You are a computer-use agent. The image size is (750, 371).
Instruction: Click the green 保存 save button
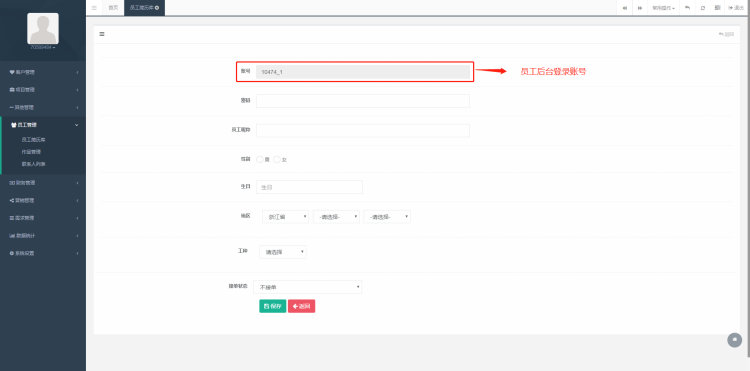click(273, 306)
